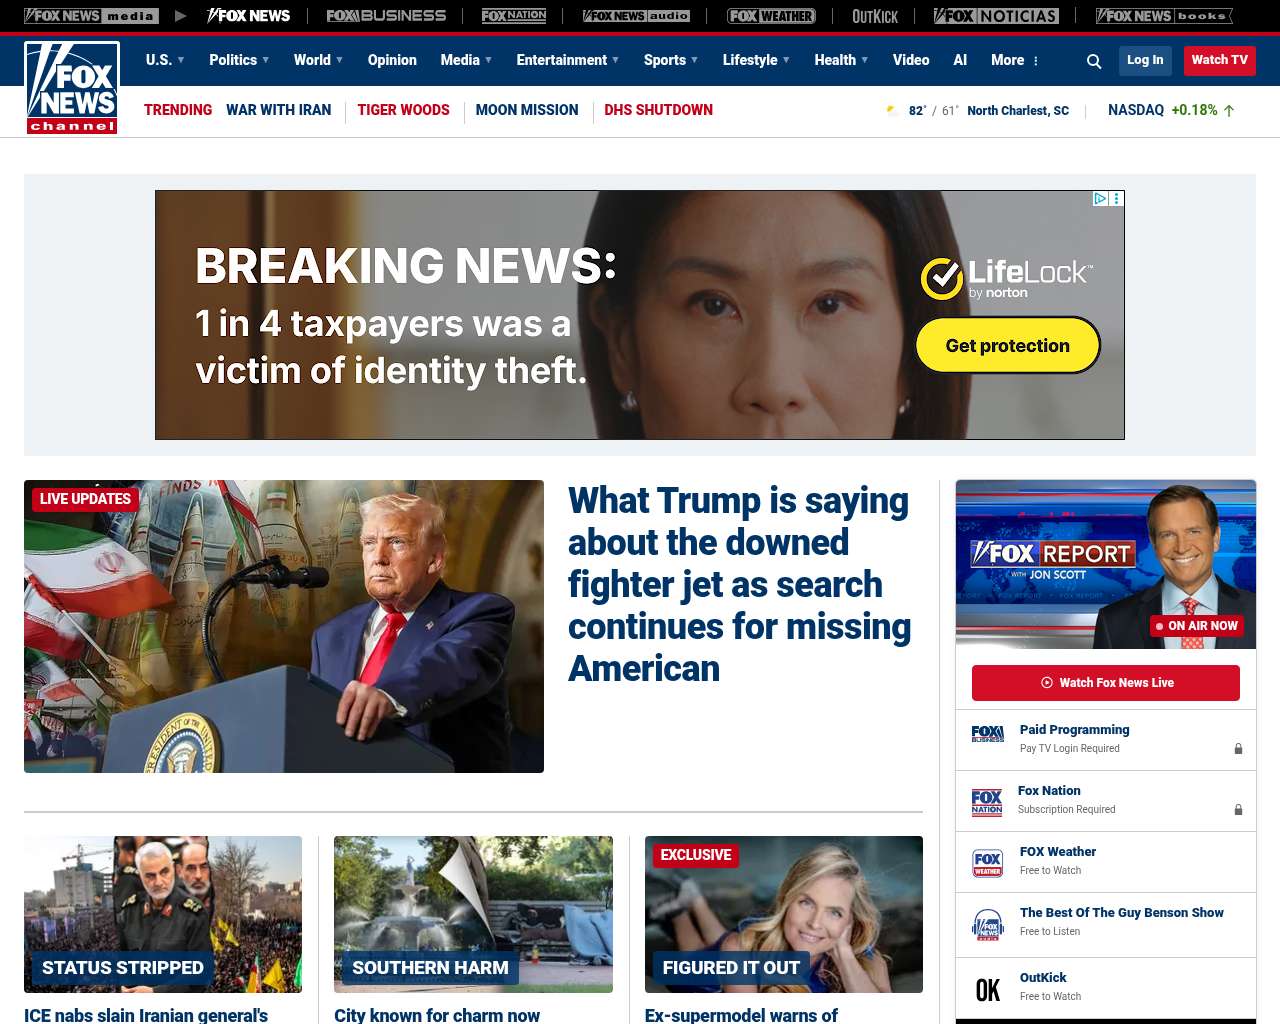This screenshot has width=1280, height=1024.
Task: Click the Watch Fox News Live button
Action: (x=1106, y=683)
